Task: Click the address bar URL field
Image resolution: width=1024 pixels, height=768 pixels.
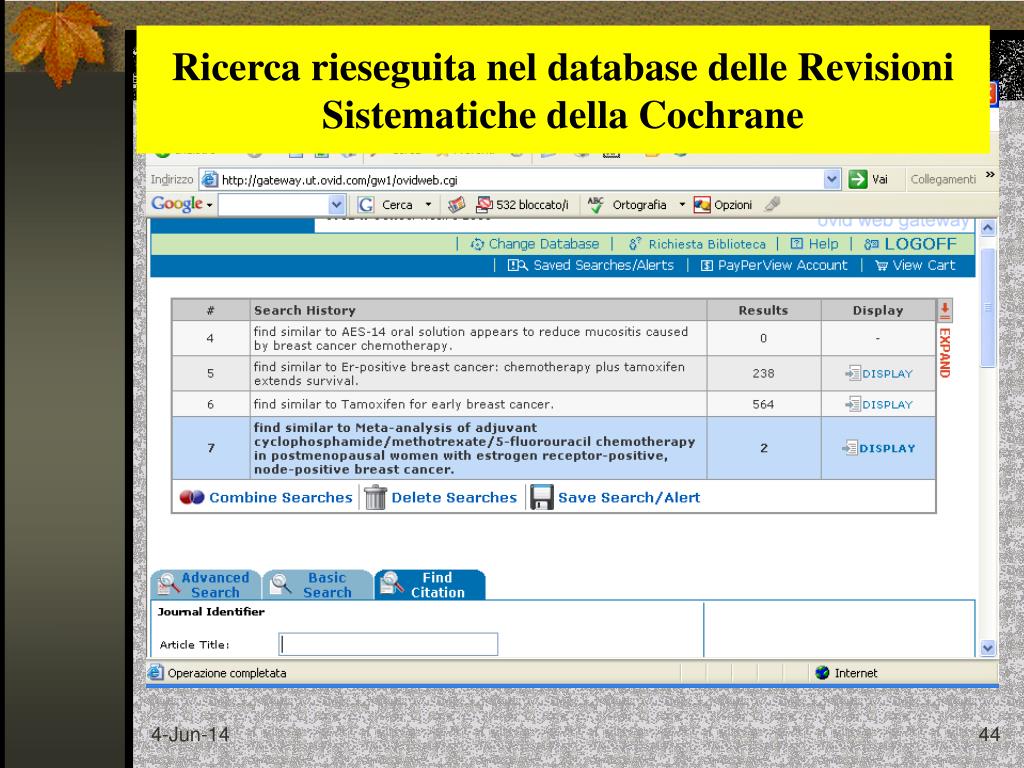Action: [519, 180]
